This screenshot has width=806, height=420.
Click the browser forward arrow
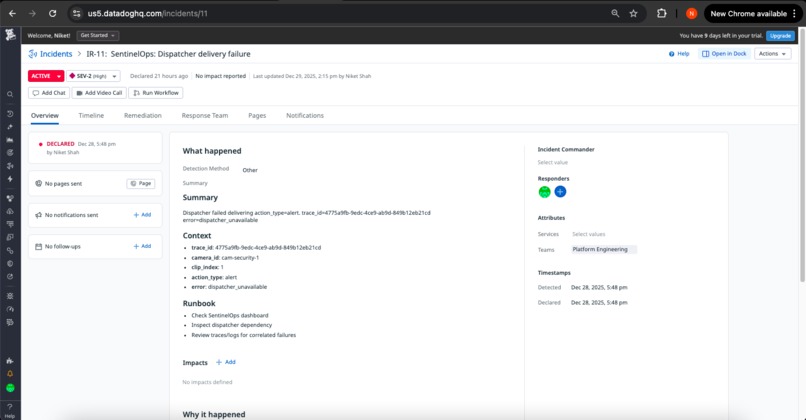point(32,13)
